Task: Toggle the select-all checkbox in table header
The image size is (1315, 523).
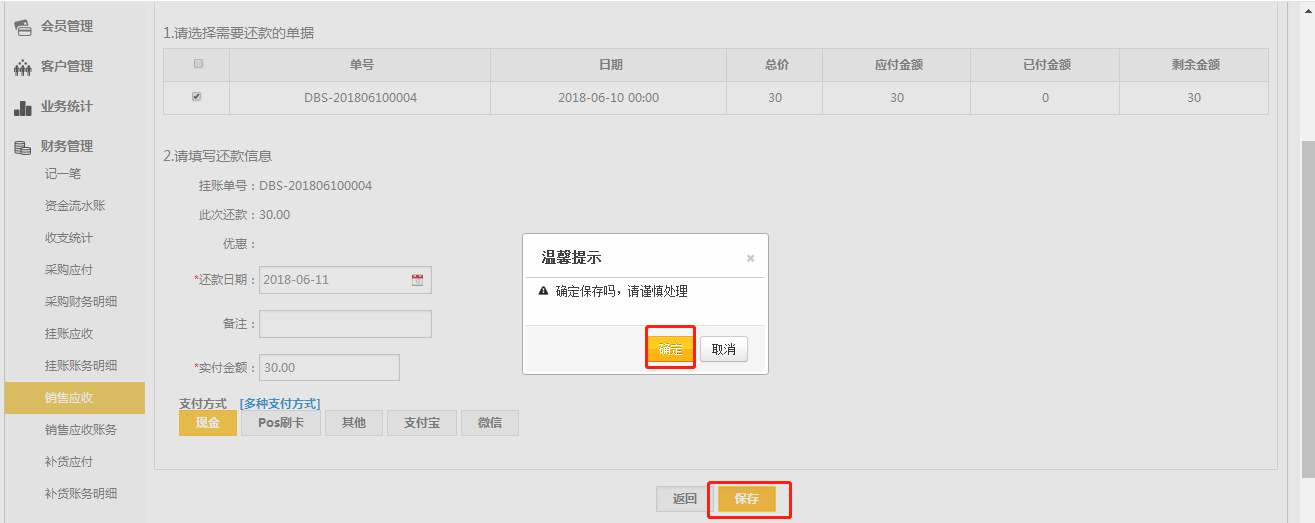Action: 197,64
